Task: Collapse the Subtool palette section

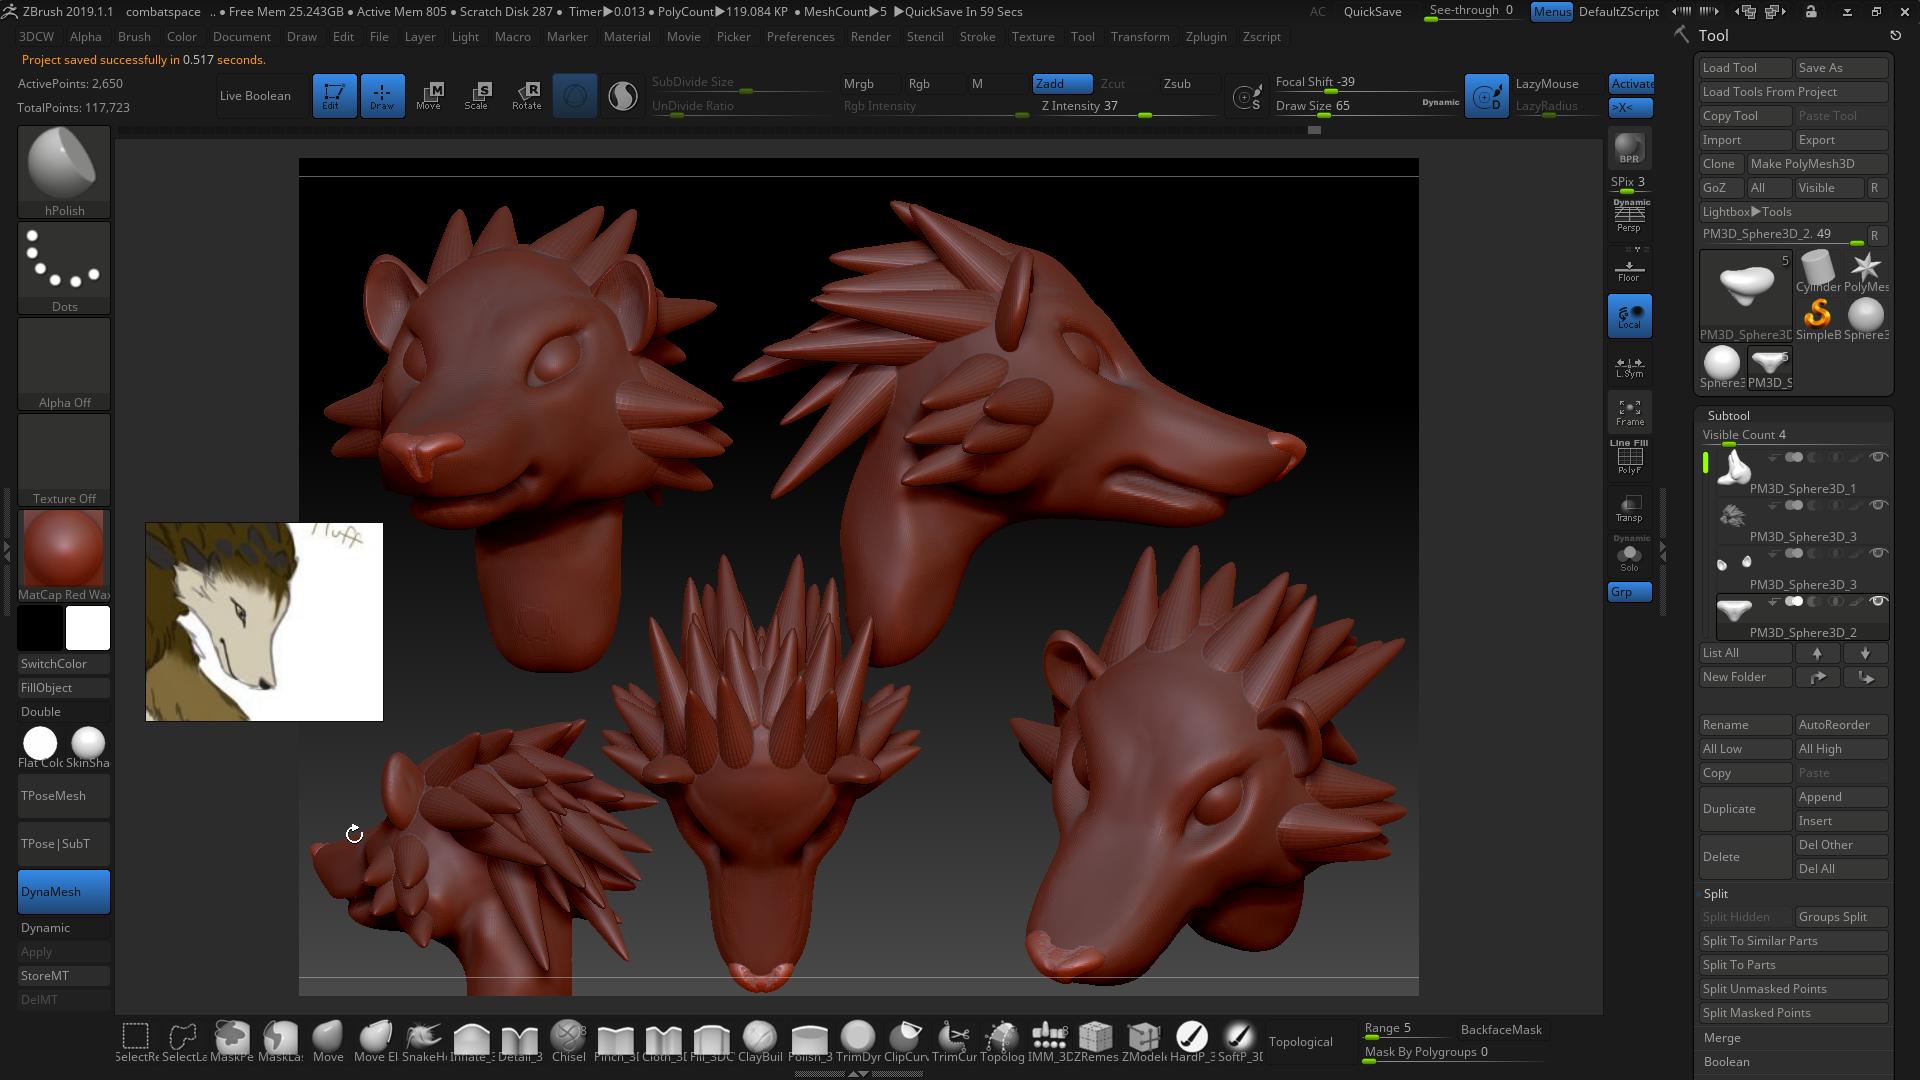Action: click(1728, 415)
